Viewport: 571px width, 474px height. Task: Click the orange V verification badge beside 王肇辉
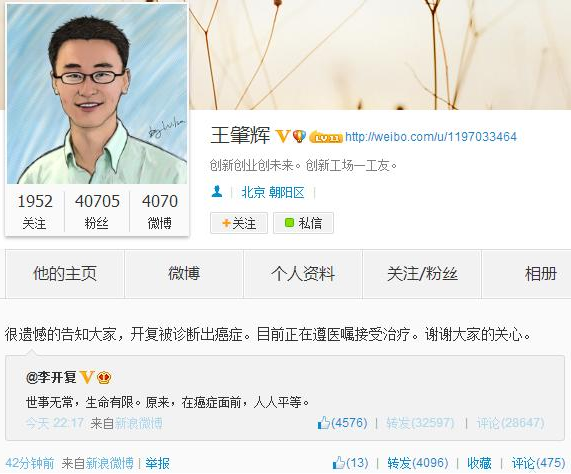[282, 136]
